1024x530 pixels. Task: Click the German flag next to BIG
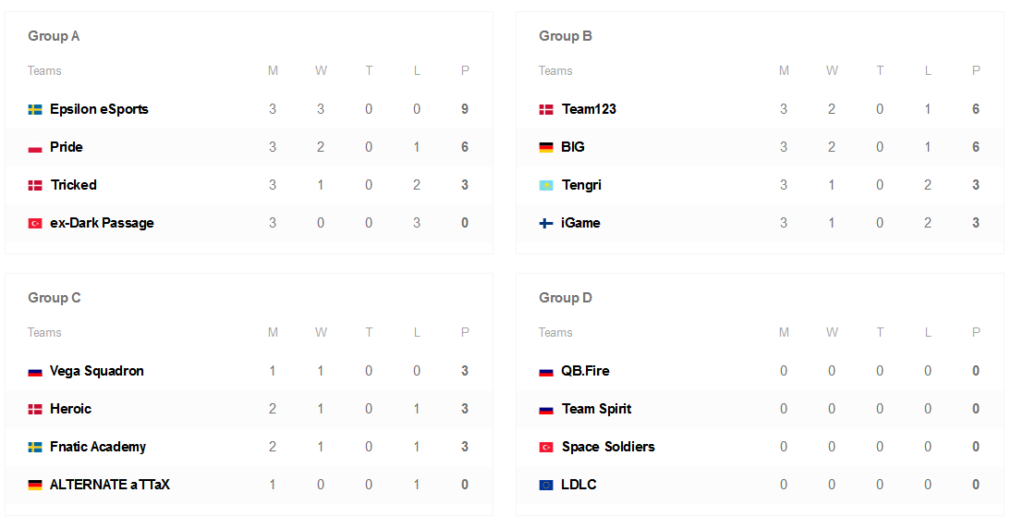point(546,147)
